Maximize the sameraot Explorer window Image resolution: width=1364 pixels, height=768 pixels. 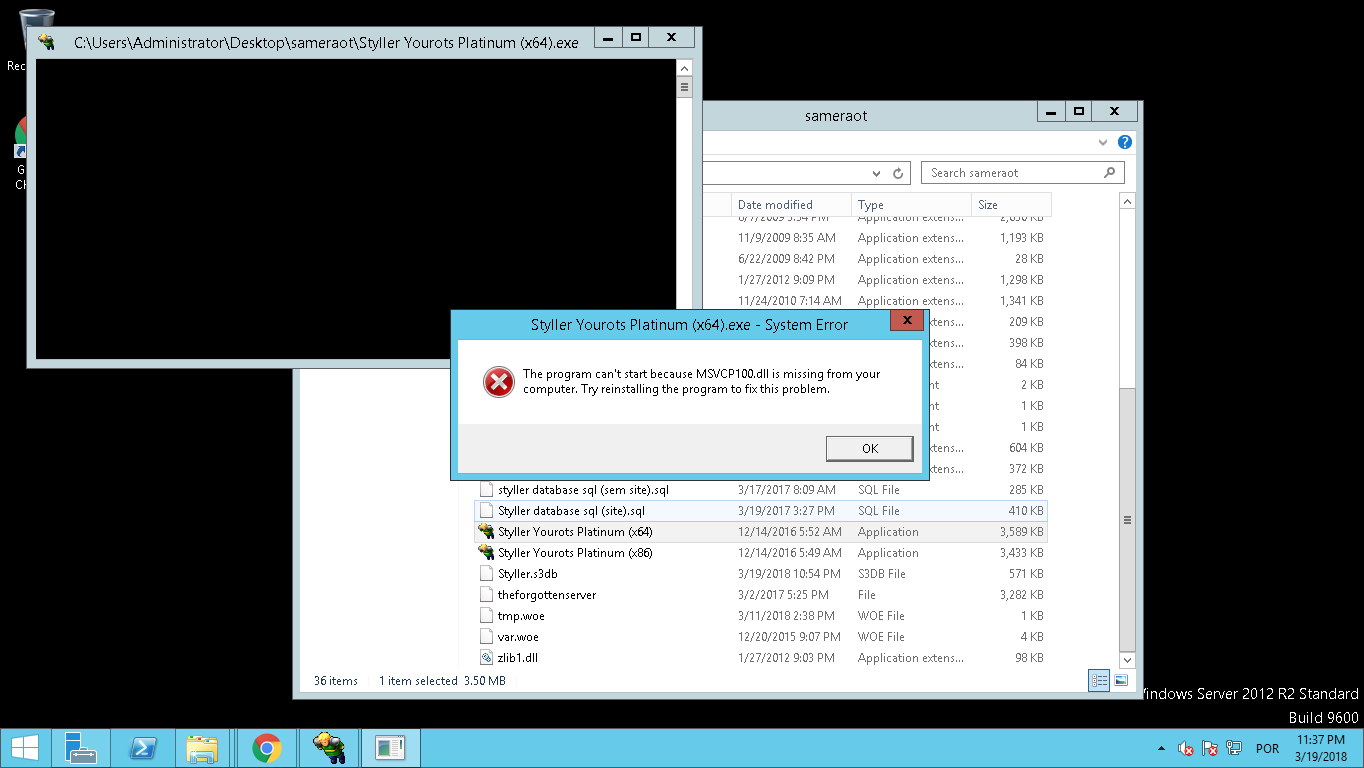coord(1078,111)
